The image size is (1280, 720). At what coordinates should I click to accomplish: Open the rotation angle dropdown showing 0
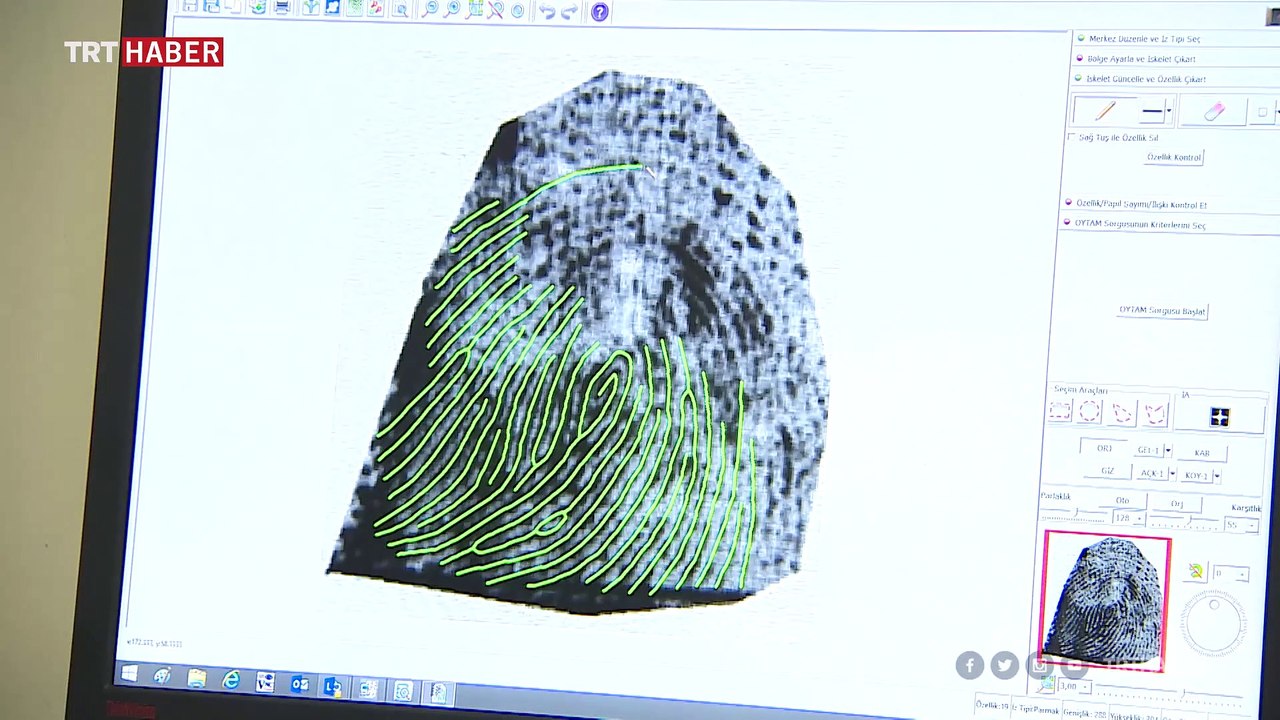1242,574
